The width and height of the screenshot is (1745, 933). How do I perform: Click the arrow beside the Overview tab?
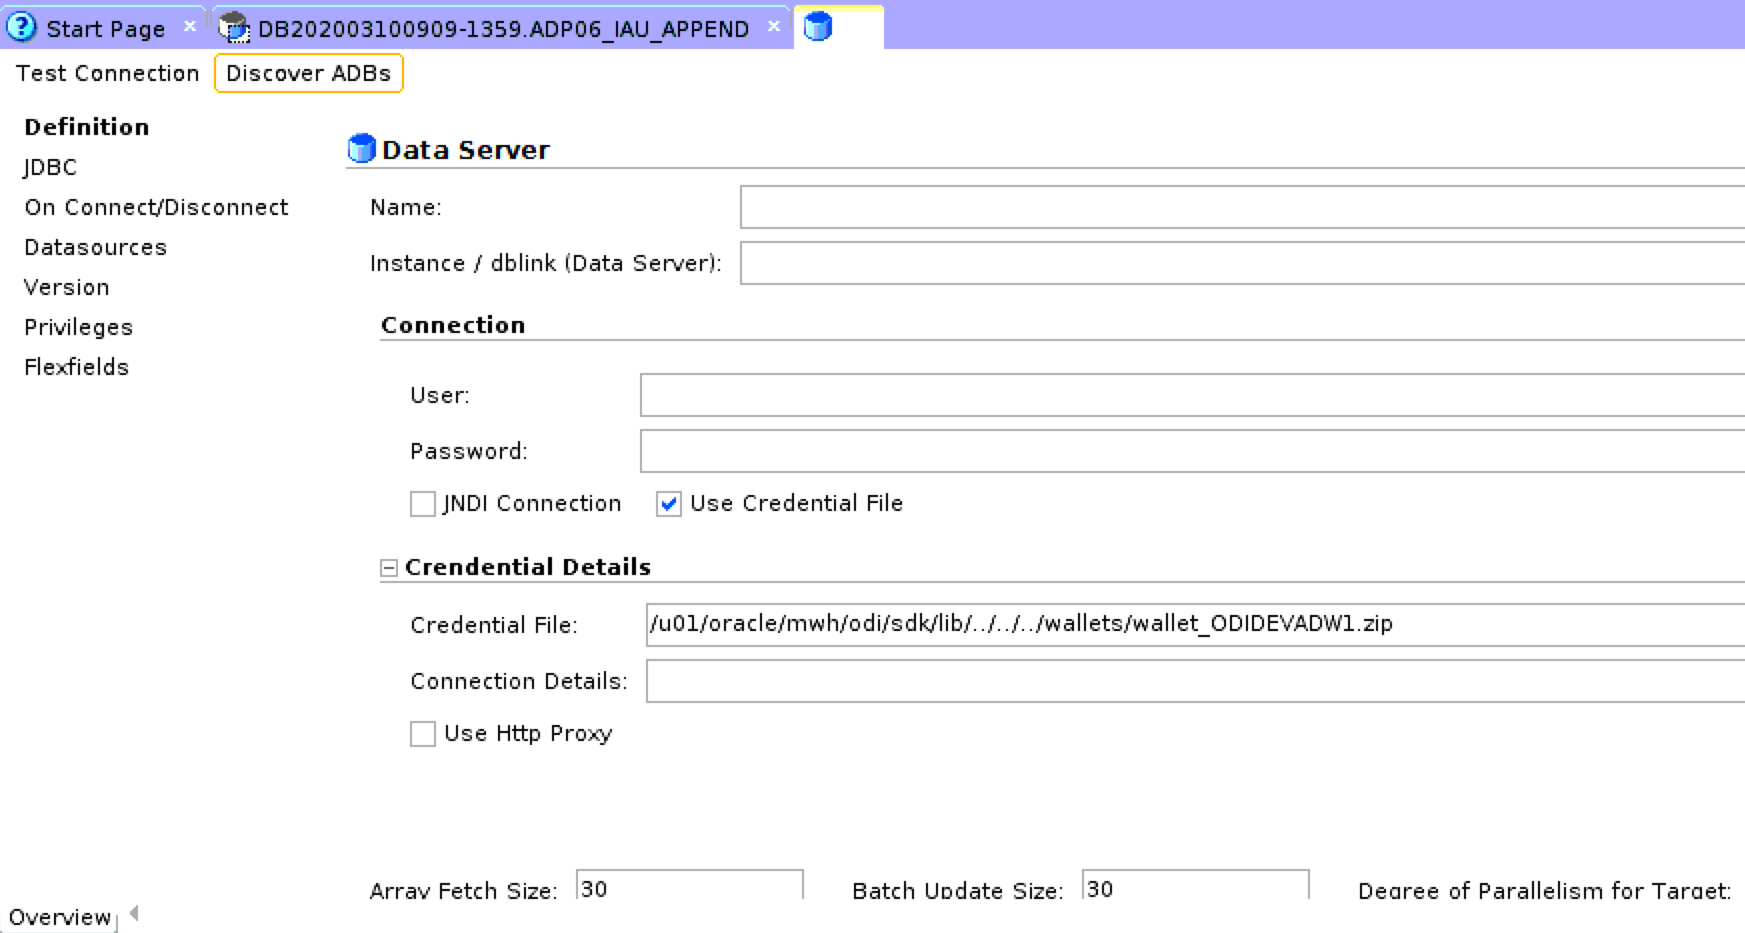[x=134, y=913]
